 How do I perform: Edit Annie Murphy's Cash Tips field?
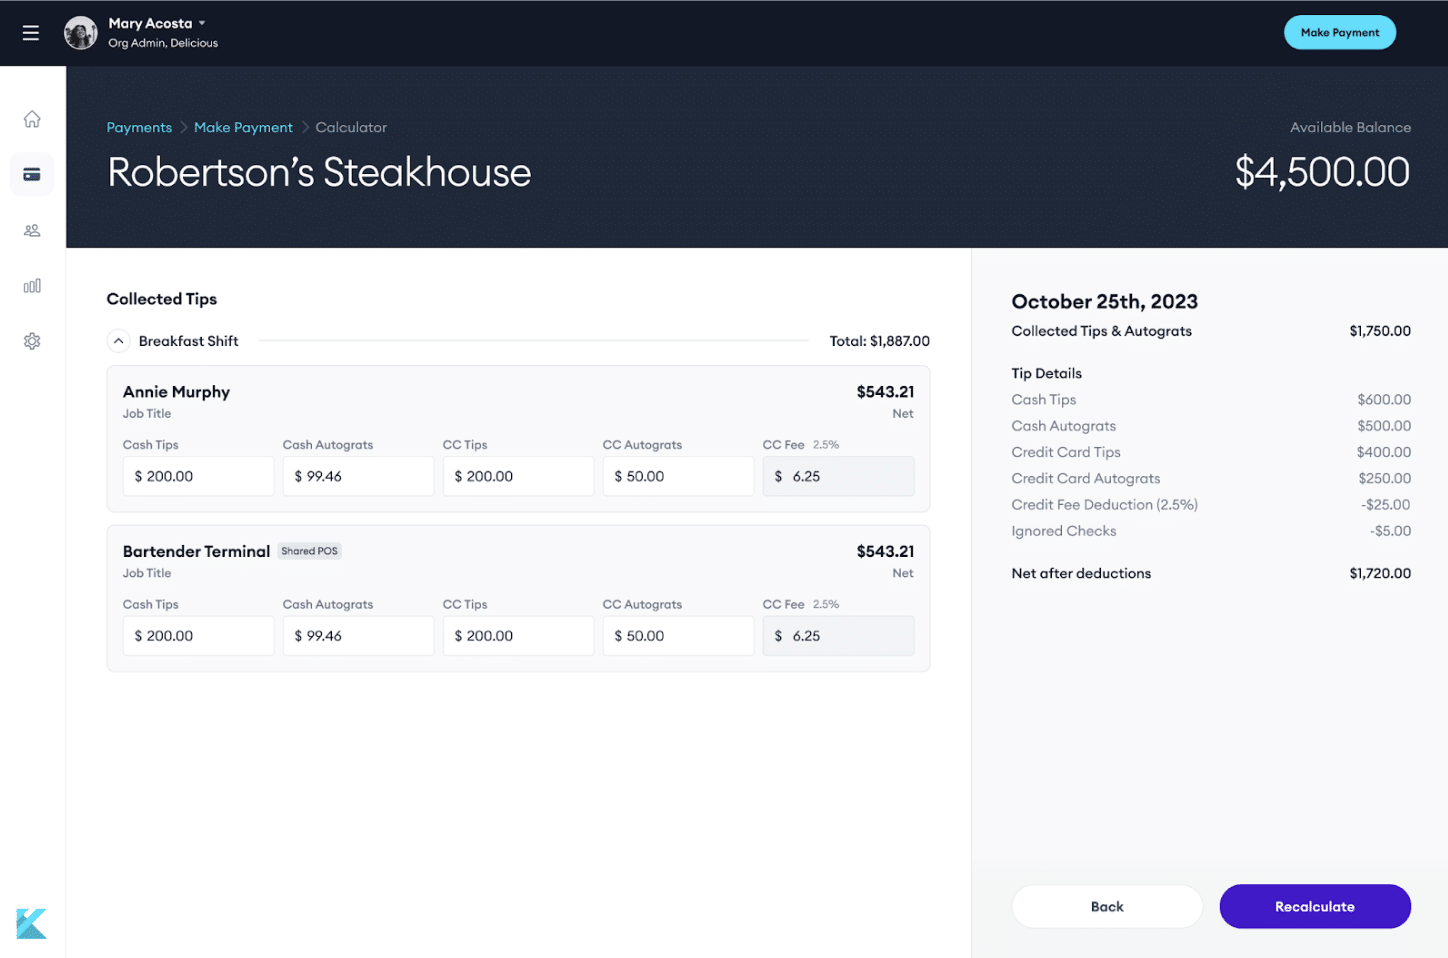coord(198,476)
